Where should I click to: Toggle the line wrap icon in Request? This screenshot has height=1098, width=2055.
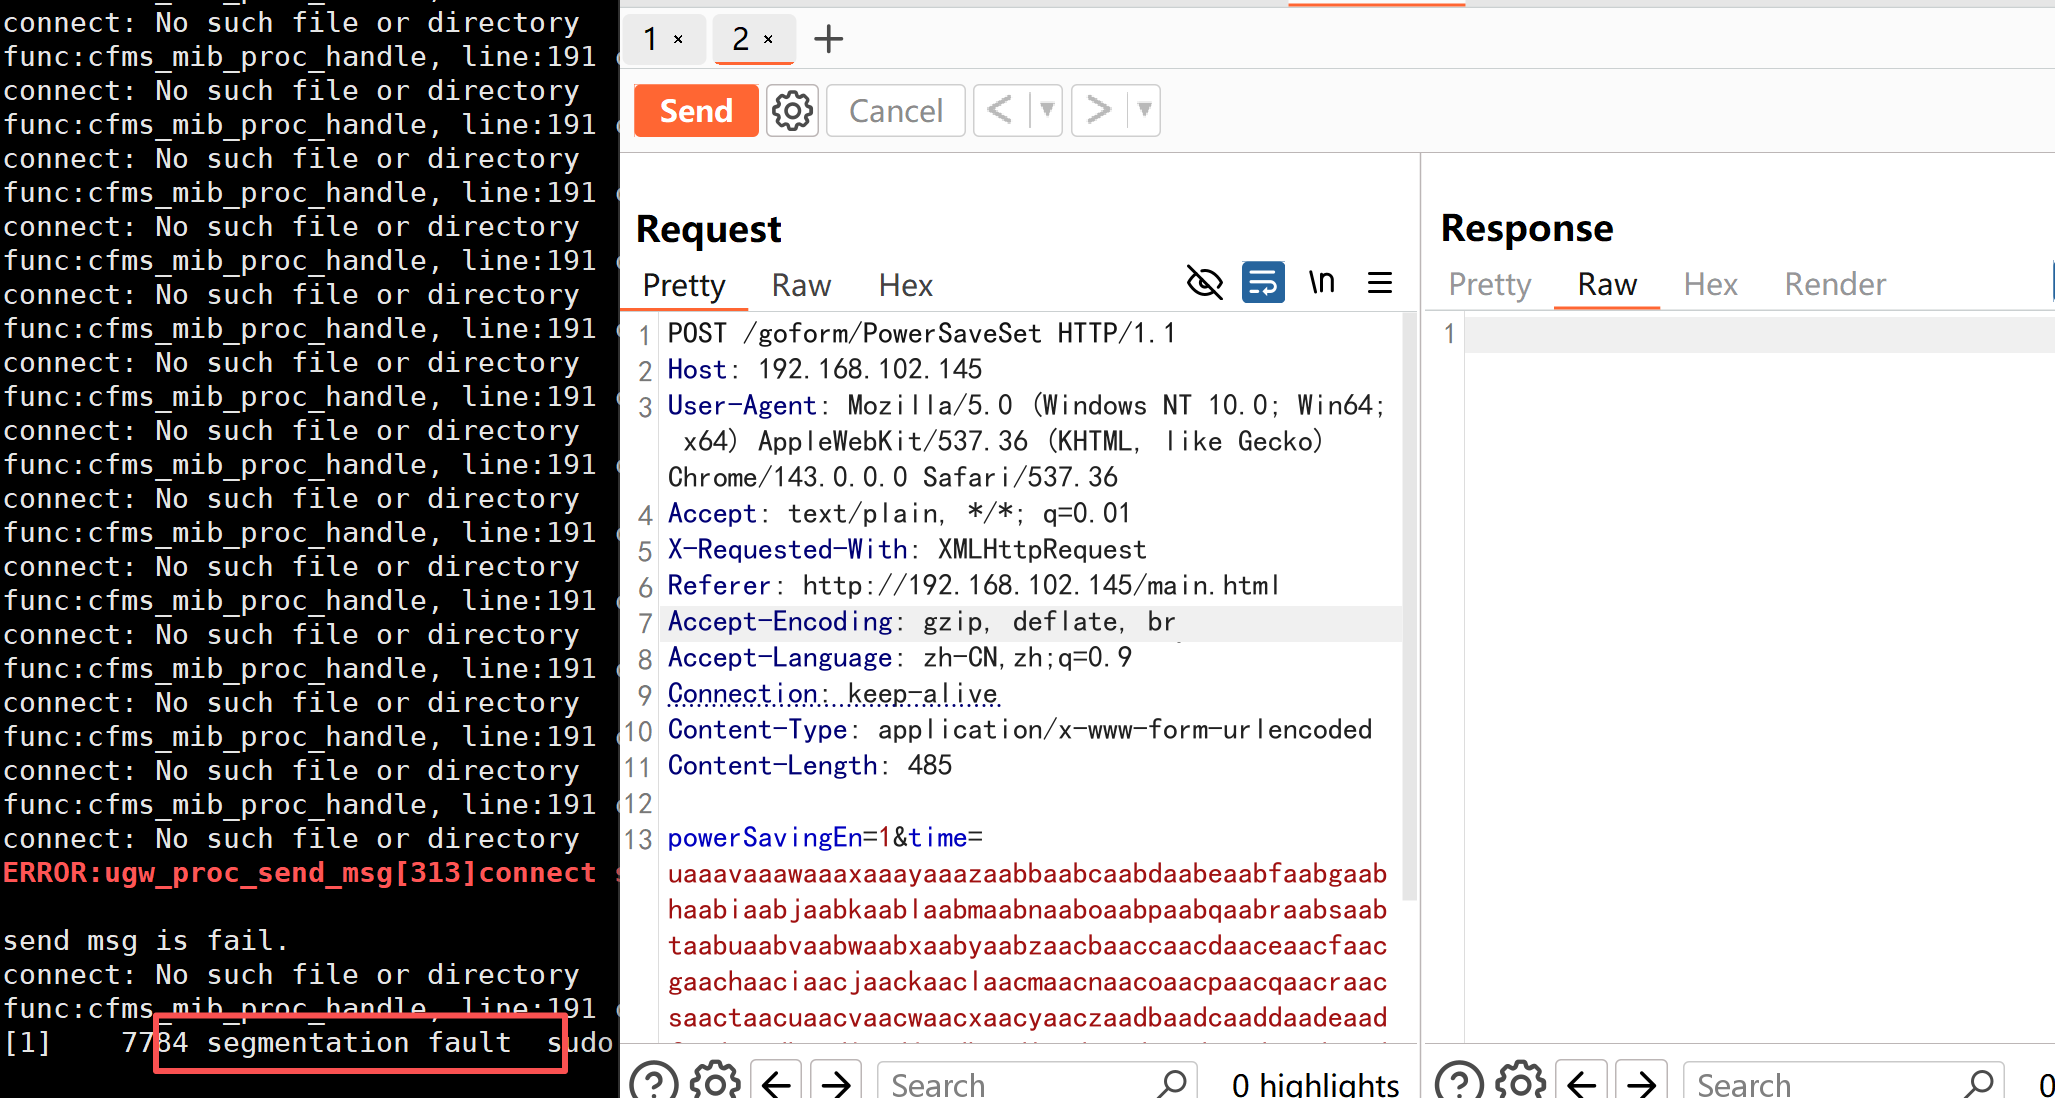click(x=1263, y=283)
